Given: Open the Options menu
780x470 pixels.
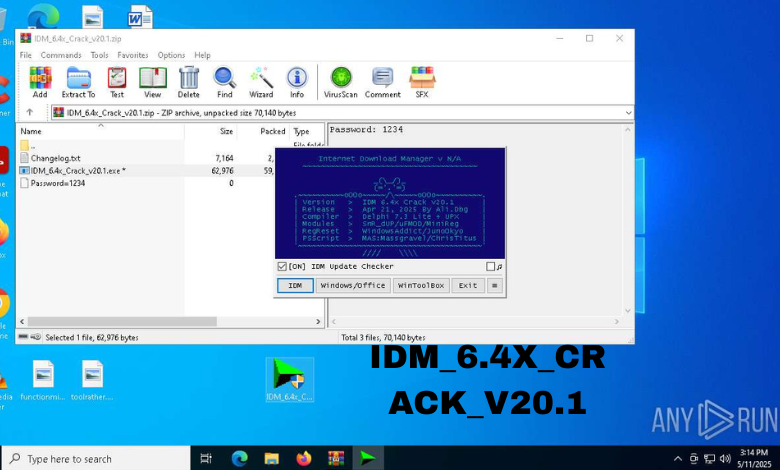Looking at the screenshot, I should pos(171,55).
